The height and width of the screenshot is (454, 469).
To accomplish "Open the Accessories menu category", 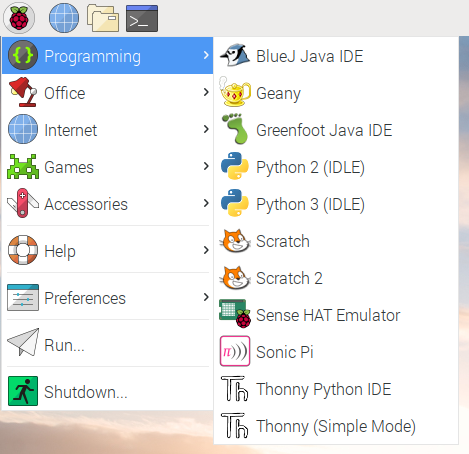I will coord(107,203).
